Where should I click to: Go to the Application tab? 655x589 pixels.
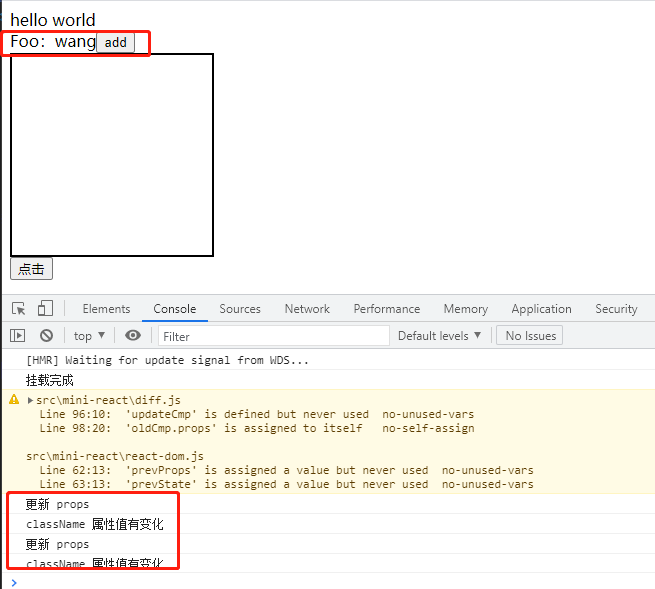541,309
